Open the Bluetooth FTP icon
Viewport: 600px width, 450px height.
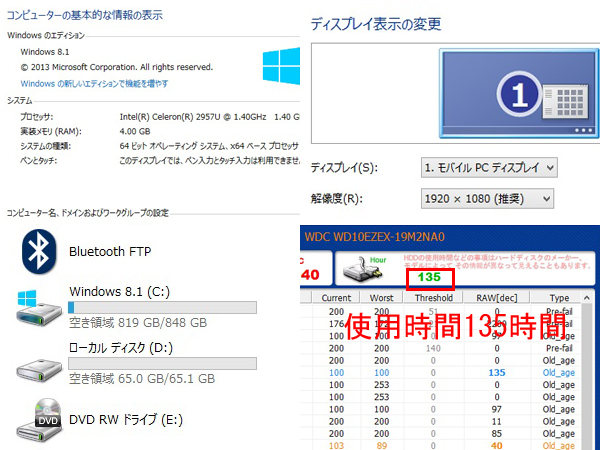coord(39,251)
